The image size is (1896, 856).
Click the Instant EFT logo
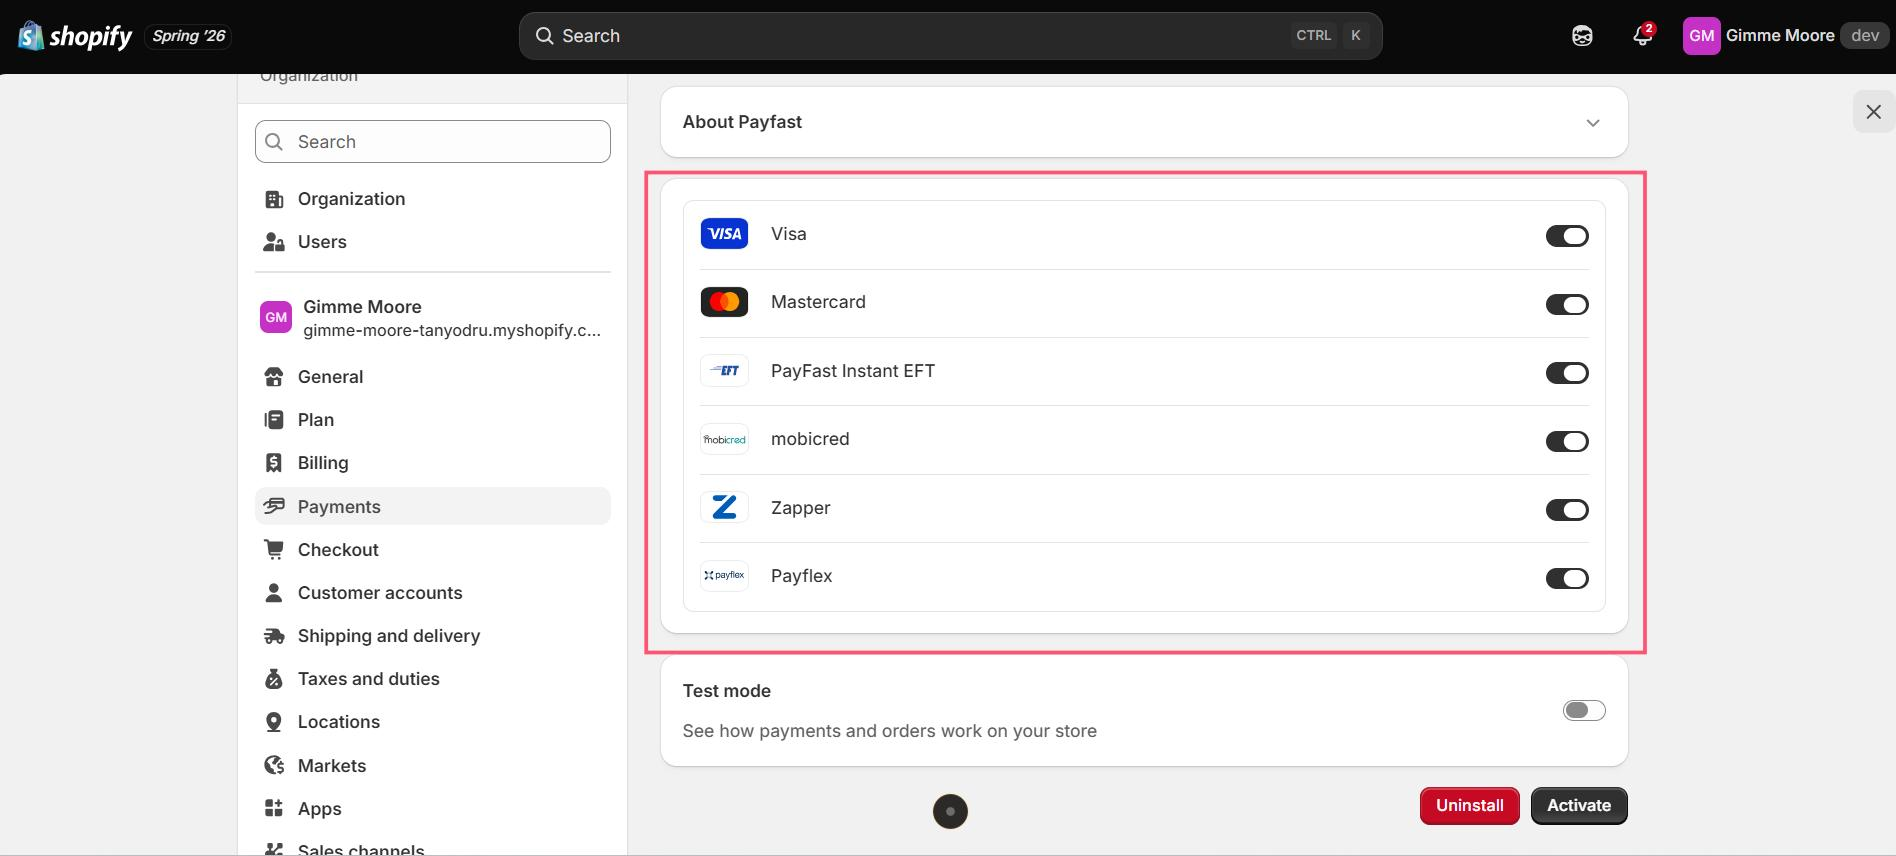(724, 371)
